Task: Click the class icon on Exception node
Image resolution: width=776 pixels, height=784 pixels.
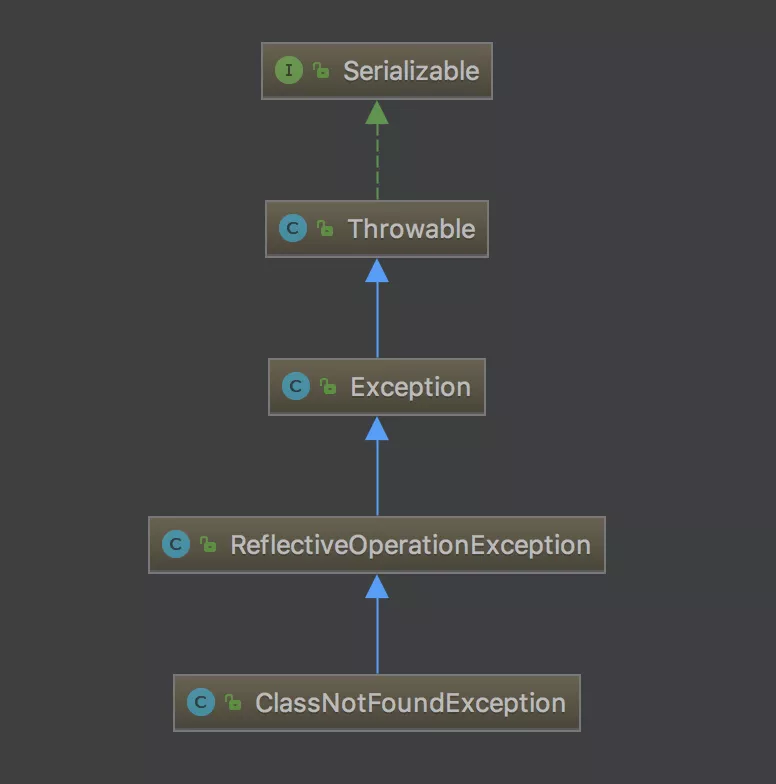Action: (x=296, y=386)
